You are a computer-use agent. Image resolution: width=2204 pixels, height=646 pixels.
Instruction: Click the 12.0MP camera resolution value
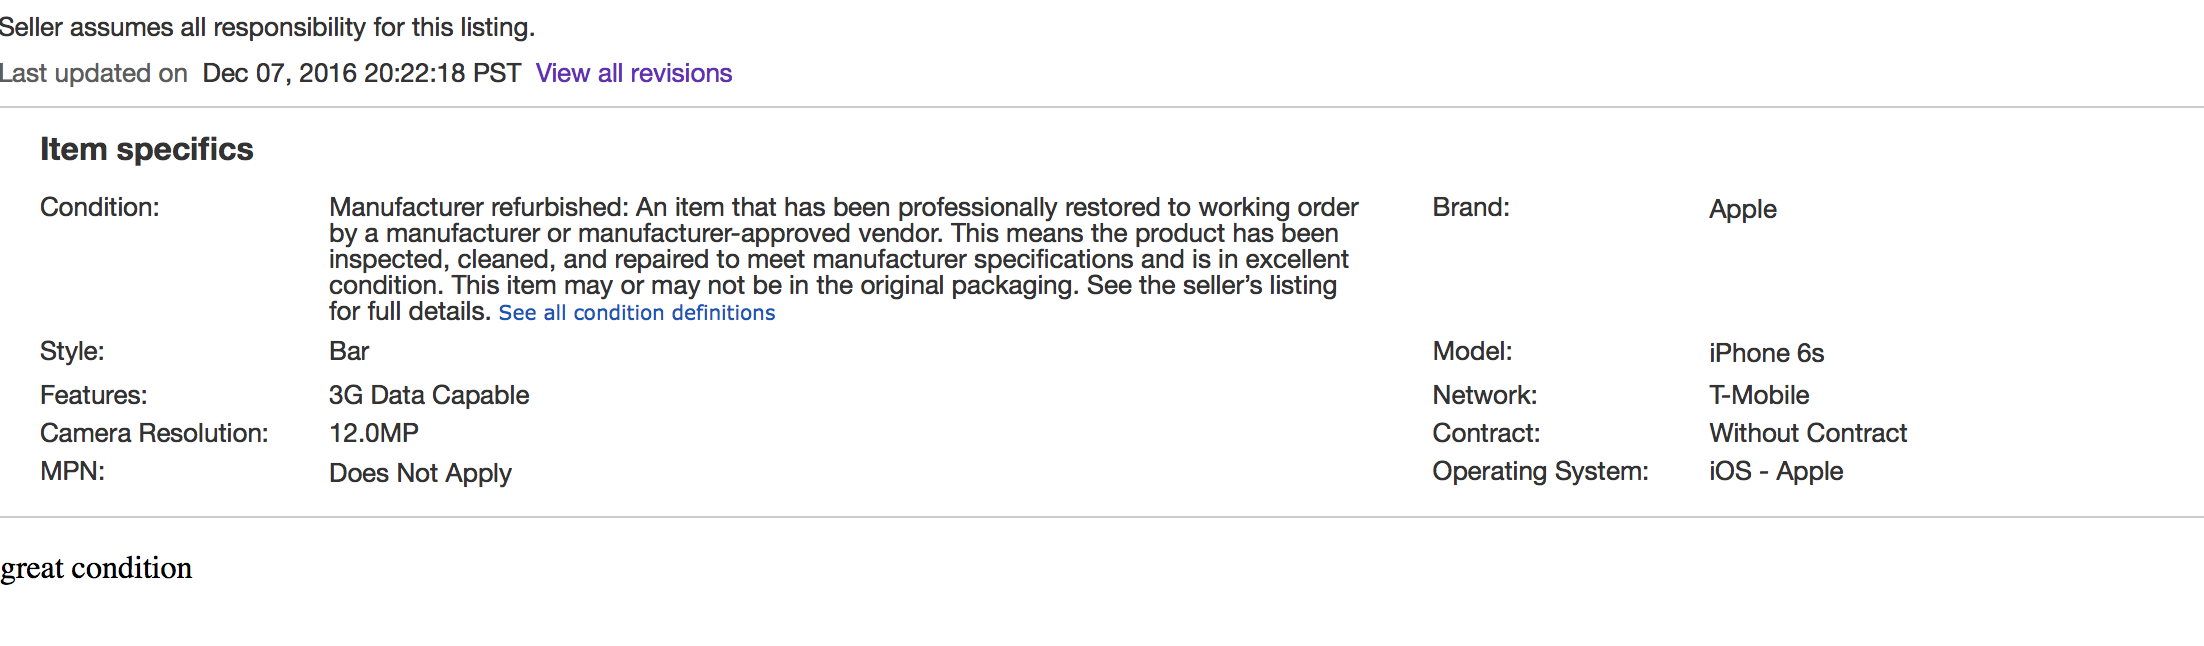[374, 433]
